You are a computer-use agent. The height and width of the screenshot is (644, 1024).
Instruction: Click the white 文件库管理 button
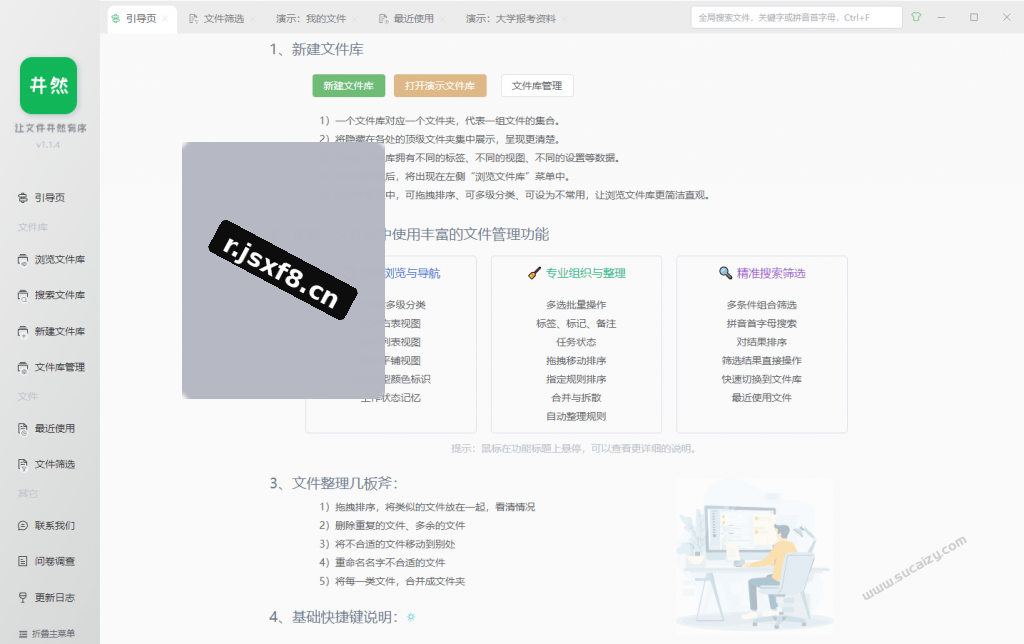537,86
